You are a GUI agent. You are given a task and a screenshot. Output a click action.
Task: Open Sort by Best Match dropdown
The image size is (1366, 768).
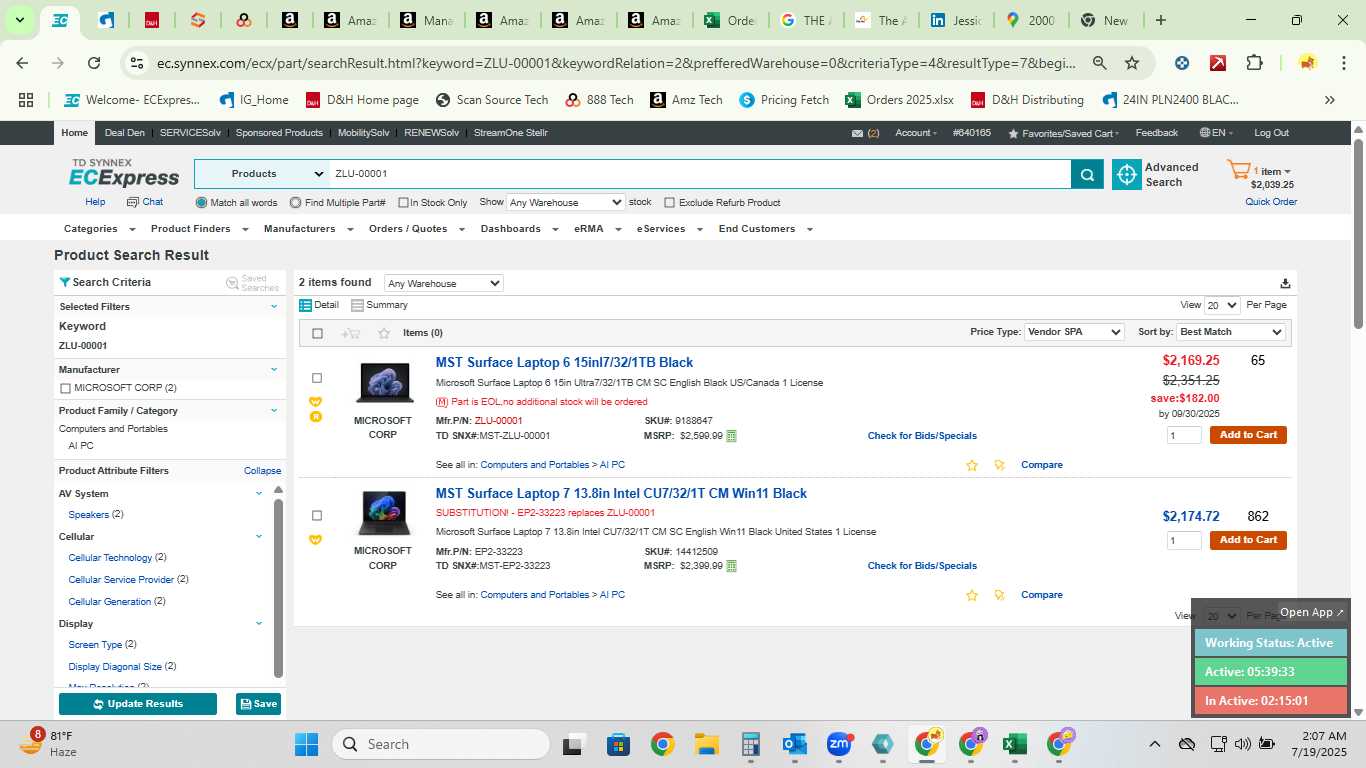click(x=1231, y=332)
